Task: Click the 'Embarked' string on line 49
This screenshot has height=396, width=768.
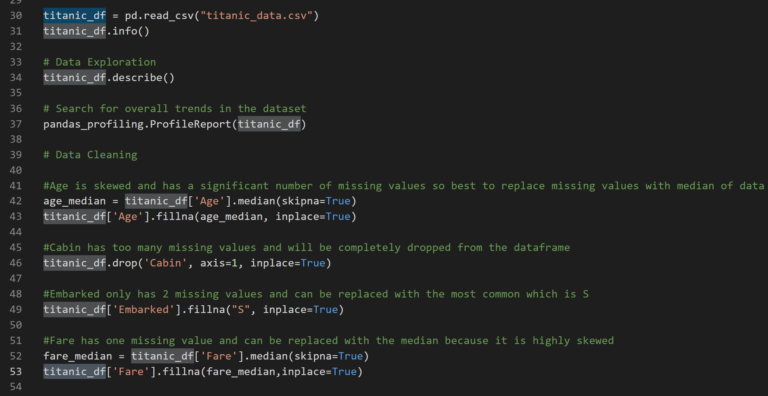Action: [x=144, y=310]
